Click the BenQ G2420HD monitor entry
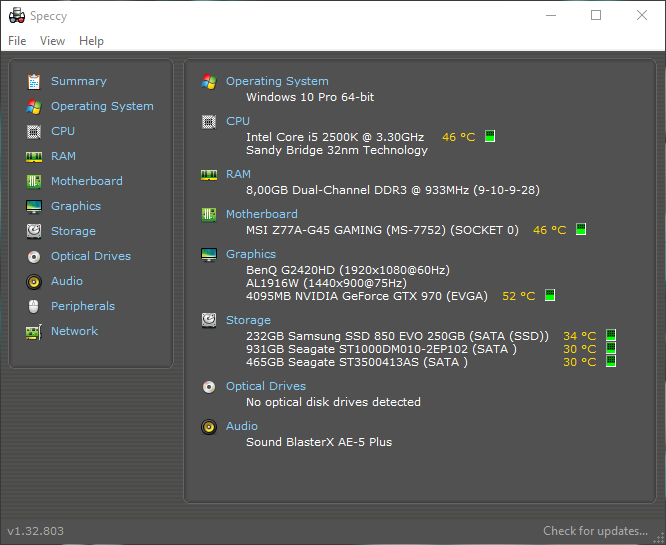The width and height of the screenshot is (666, 545). pyautogui.click(x=348, y=270)
